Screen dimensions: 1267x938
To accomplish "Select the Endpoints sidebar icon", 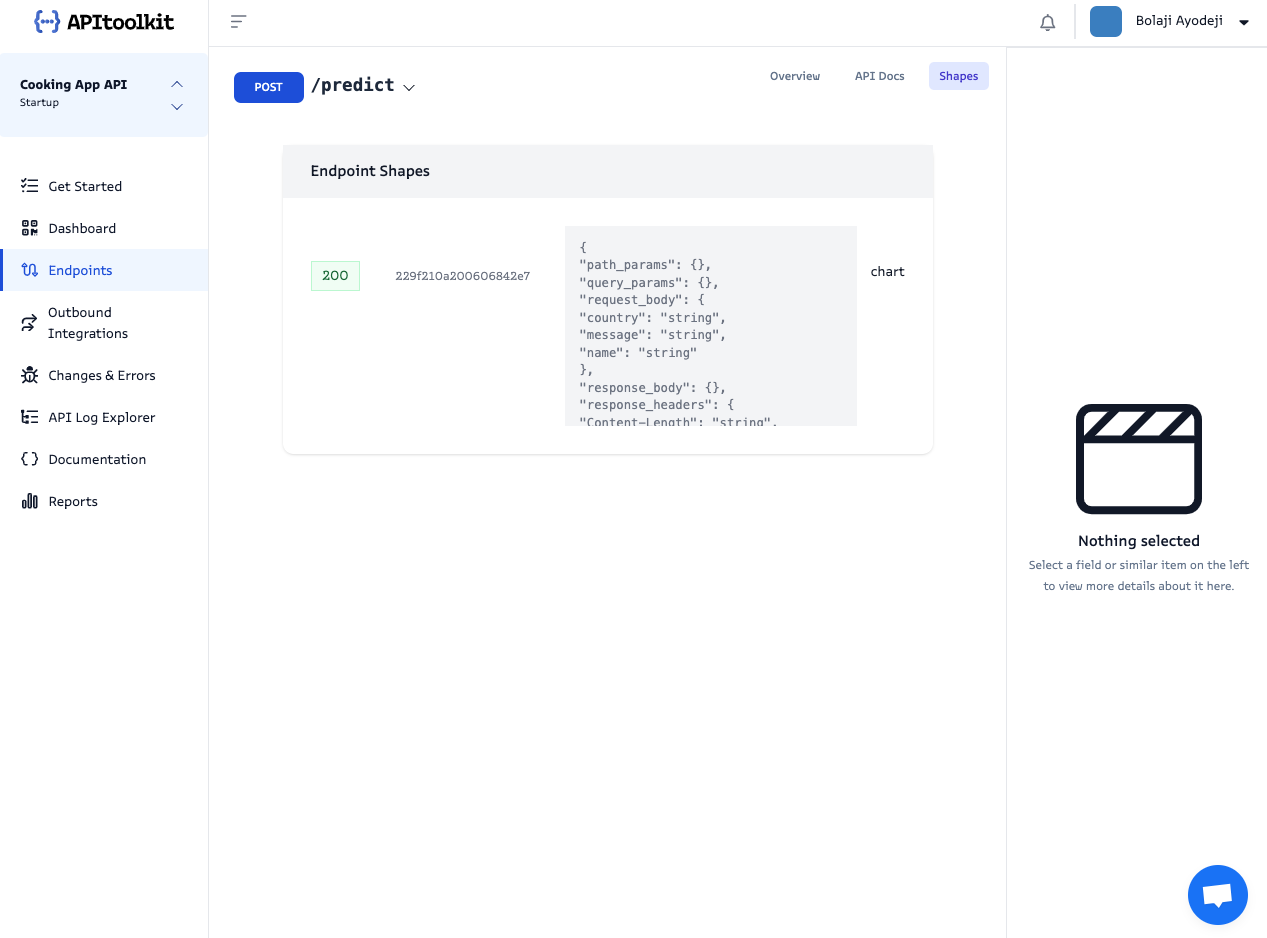I will pos(30,270).
